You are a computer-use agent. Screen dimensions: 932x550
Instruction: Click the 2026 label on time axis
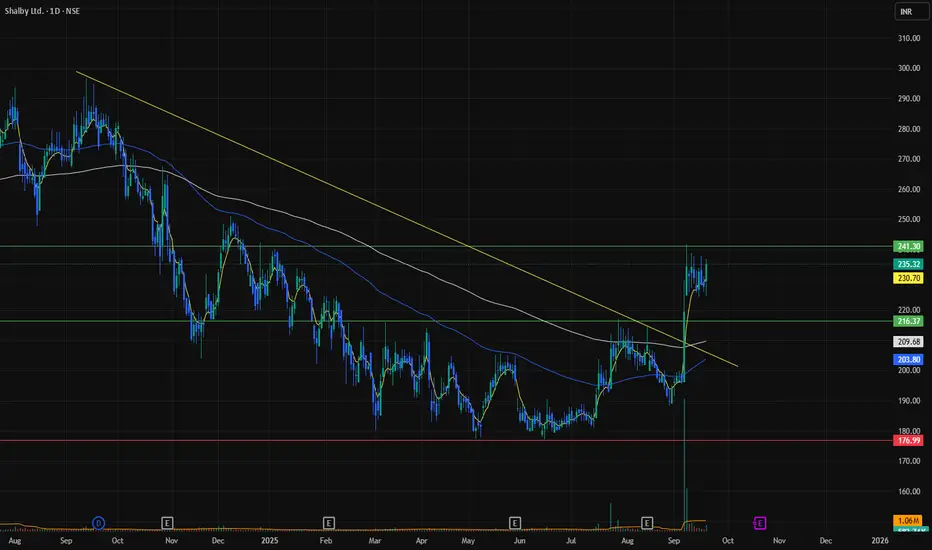pyautogui.click(x=880, y=540)
